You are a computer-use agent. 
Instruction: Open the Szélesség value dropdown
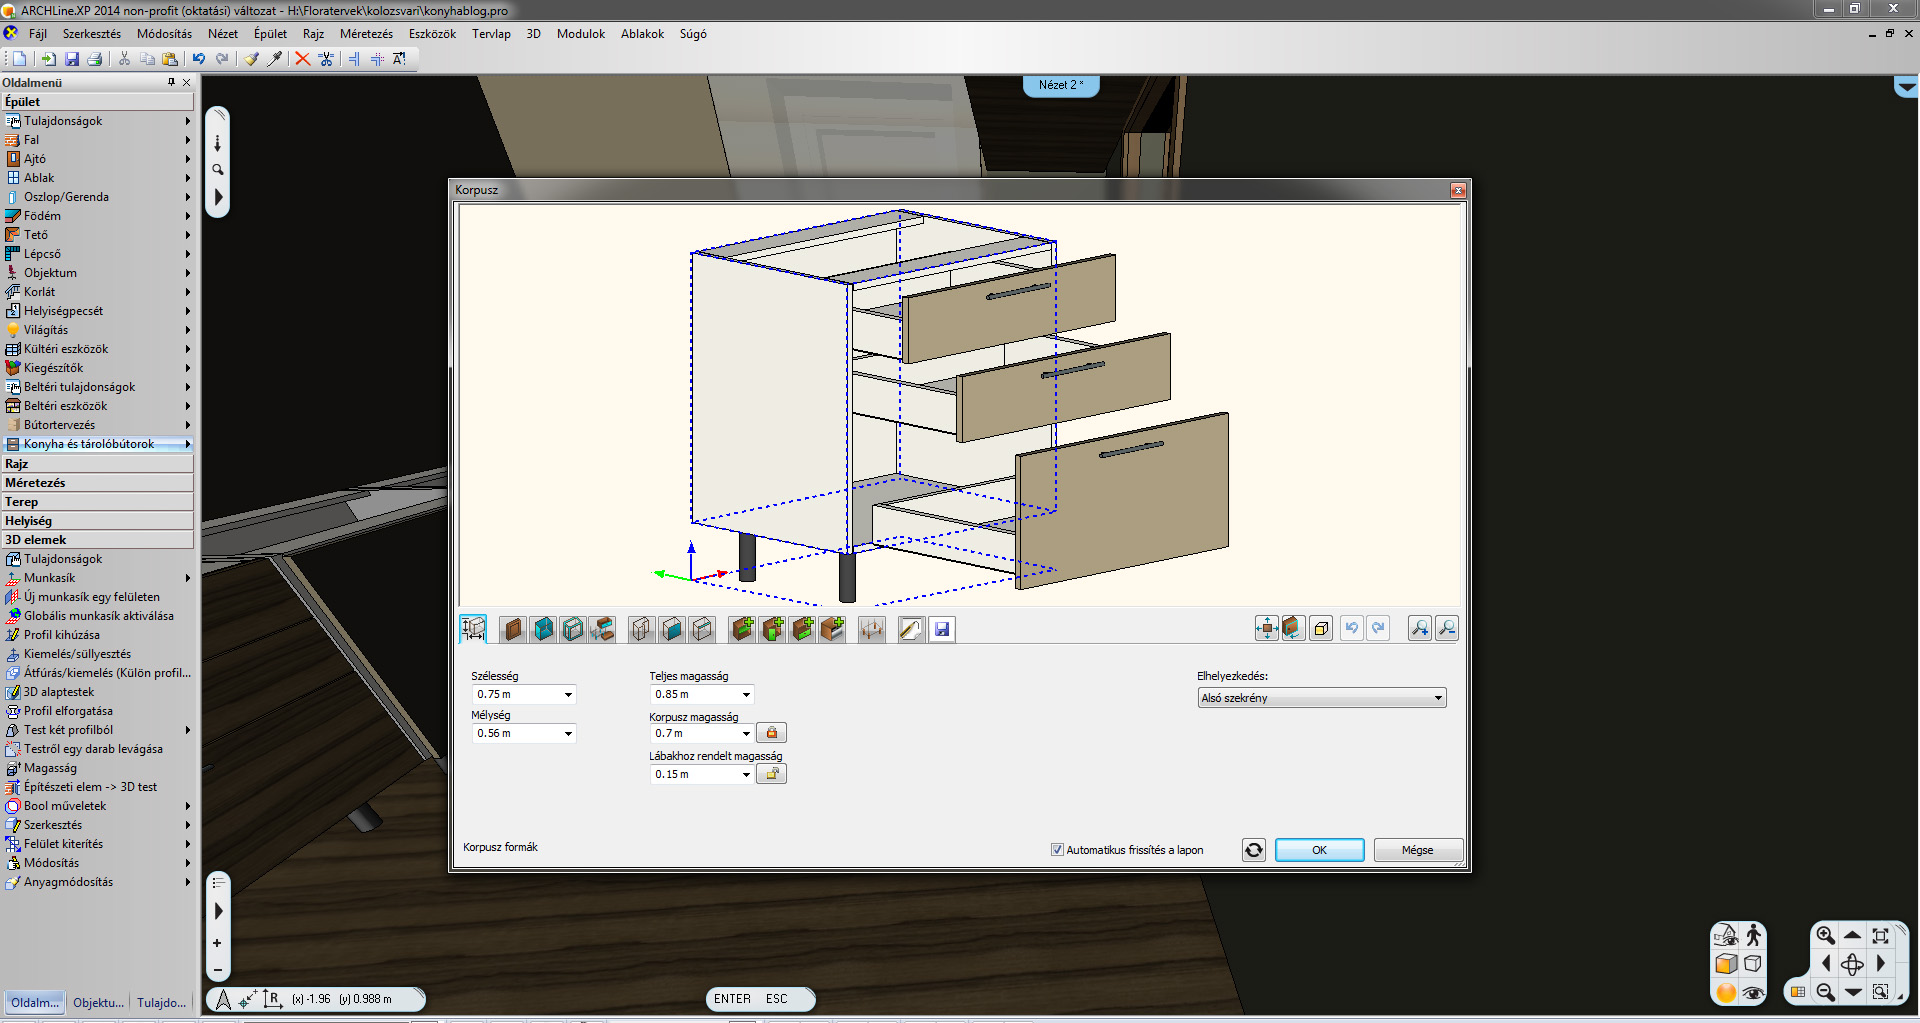click(568, 695)
